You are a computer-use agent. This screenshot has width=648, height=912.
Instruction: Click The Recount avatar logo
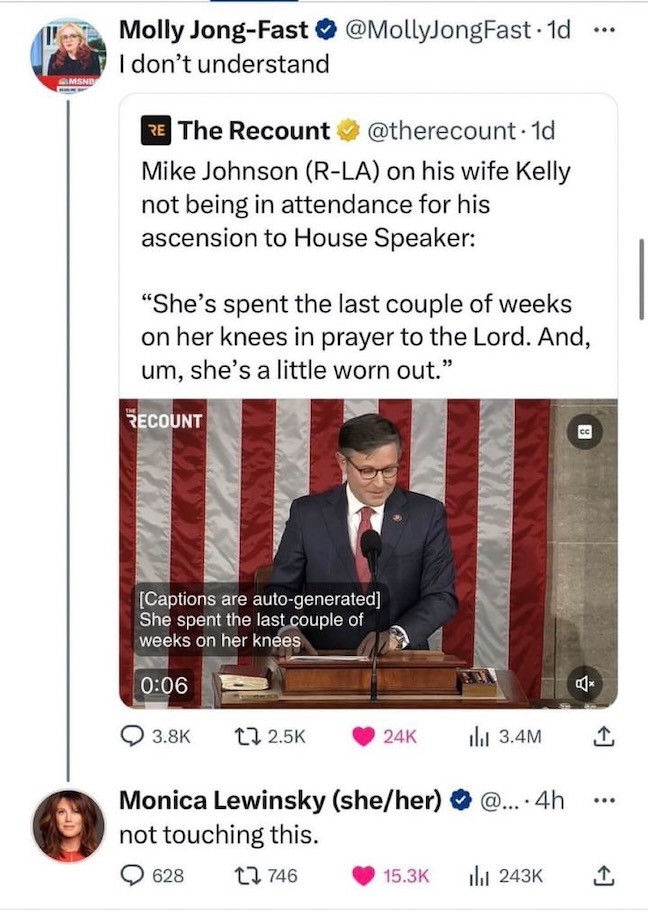[x=156, y=130]
